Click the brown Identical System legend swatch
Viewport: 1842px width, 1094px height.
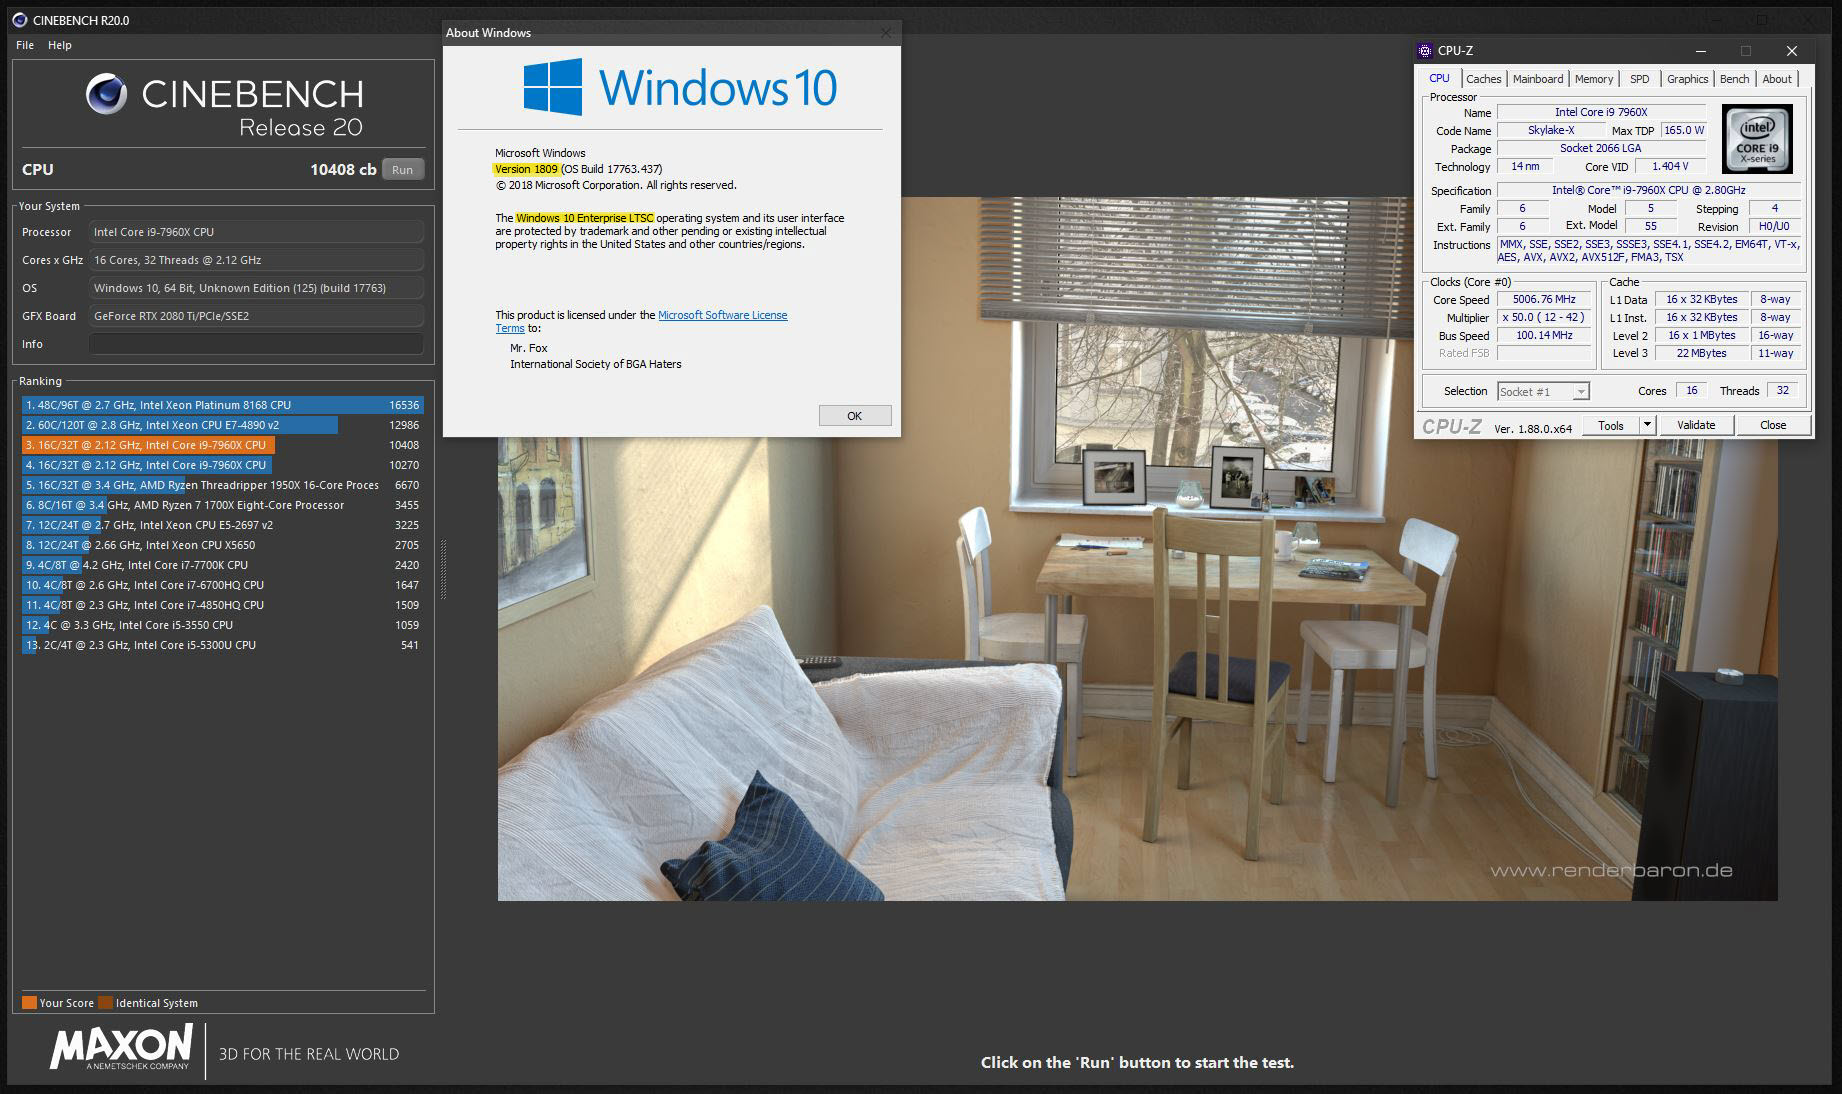coord(105,1002)
